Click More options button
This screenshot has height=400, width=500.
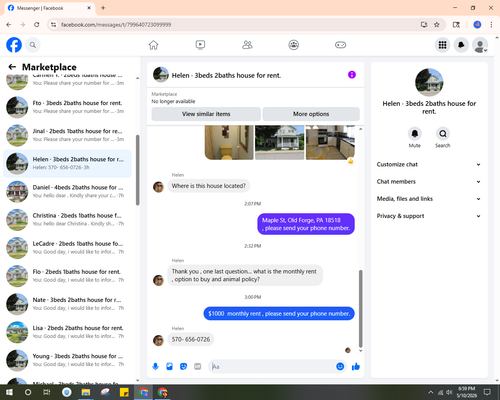pyautogui.click(x=311, y=114)
